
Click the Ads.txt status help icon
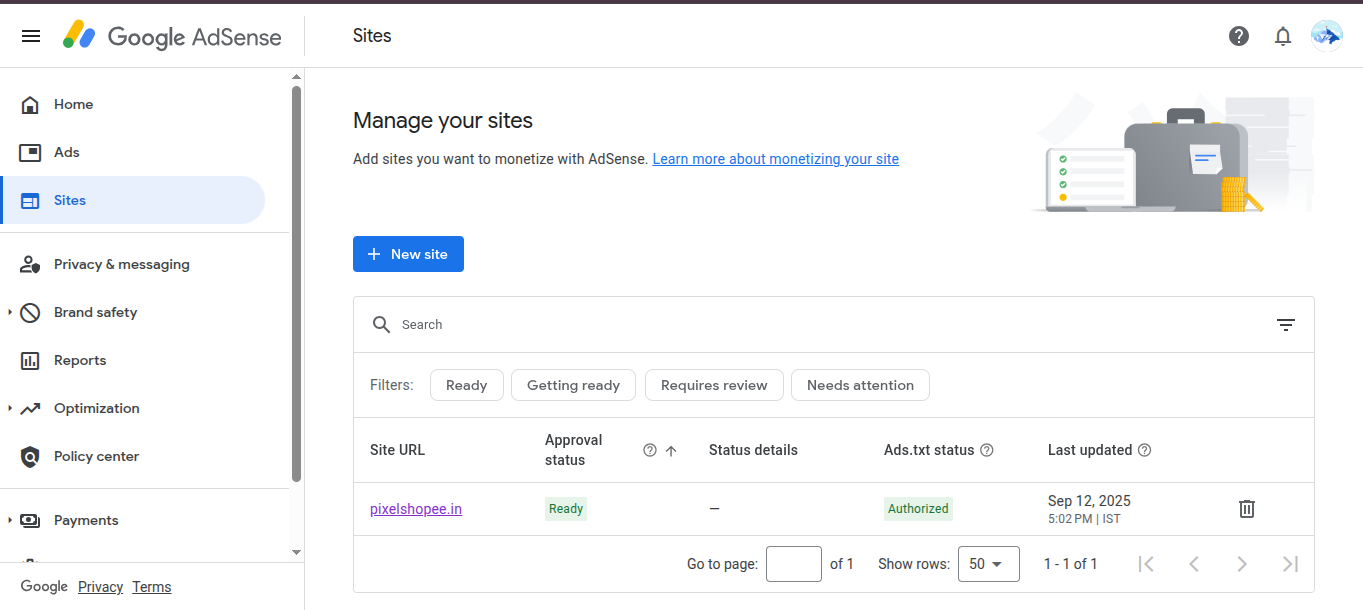[987, 450]
